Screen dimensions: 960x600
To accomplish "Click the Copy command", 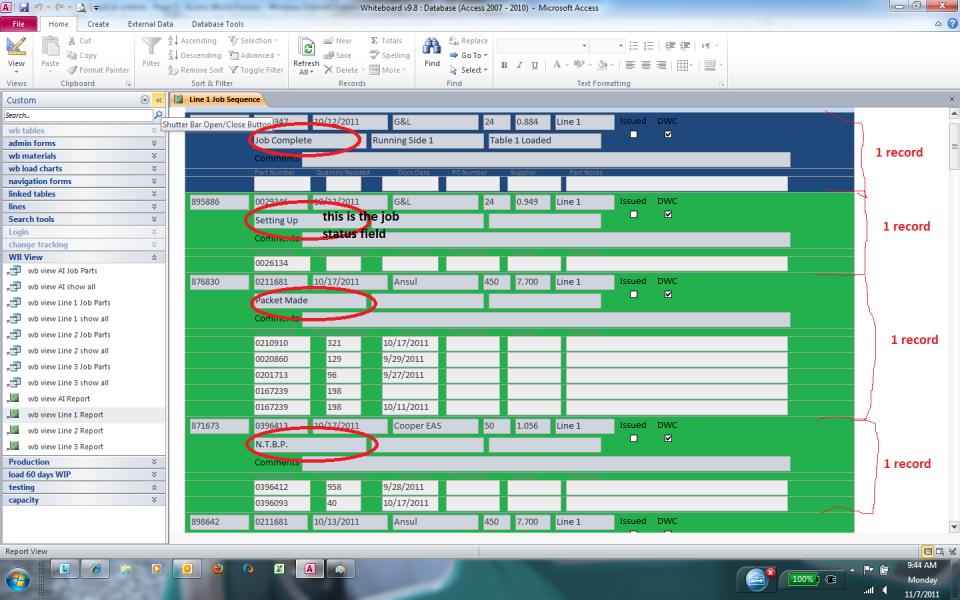I will (x=82, y=55).
